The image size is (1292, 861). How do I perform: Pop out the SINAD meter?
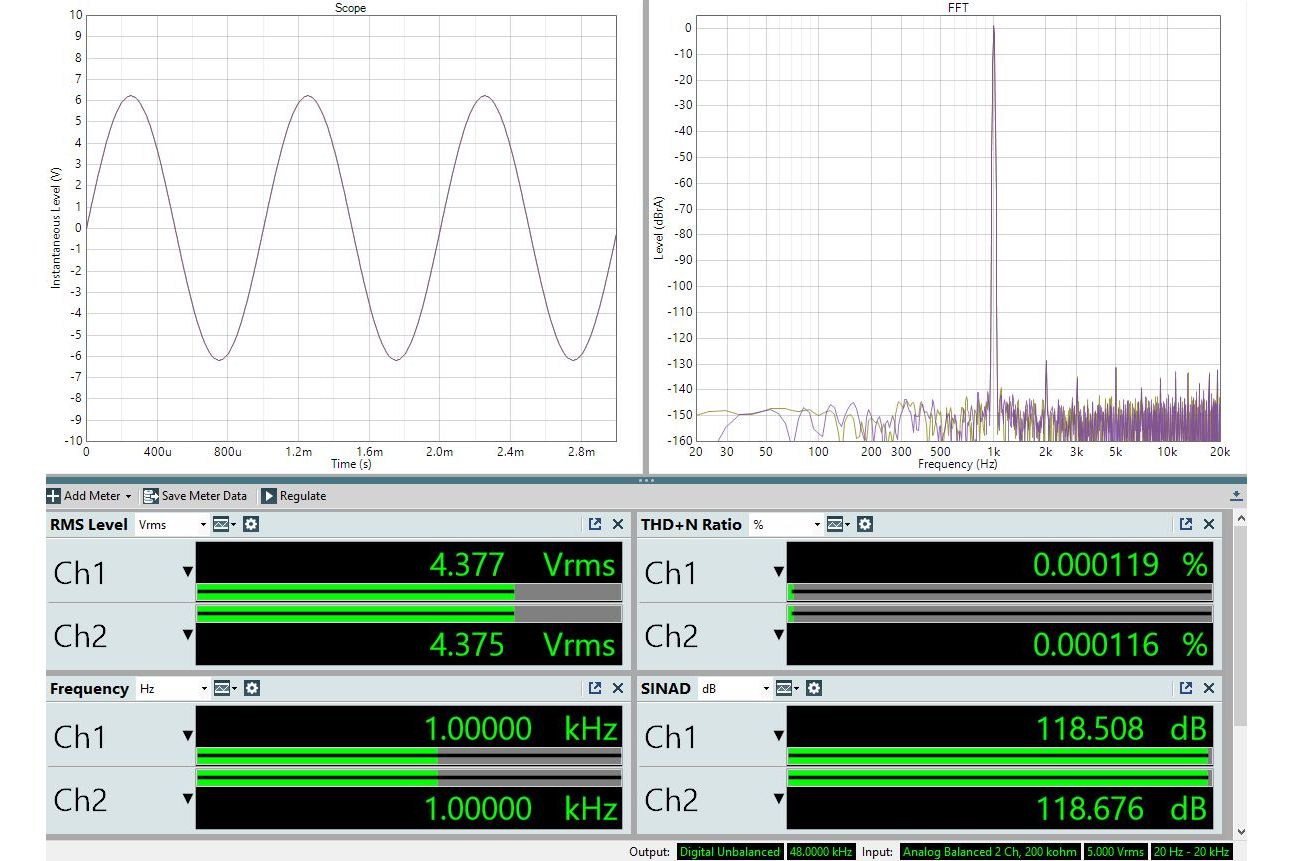[x=1186, y=688]
